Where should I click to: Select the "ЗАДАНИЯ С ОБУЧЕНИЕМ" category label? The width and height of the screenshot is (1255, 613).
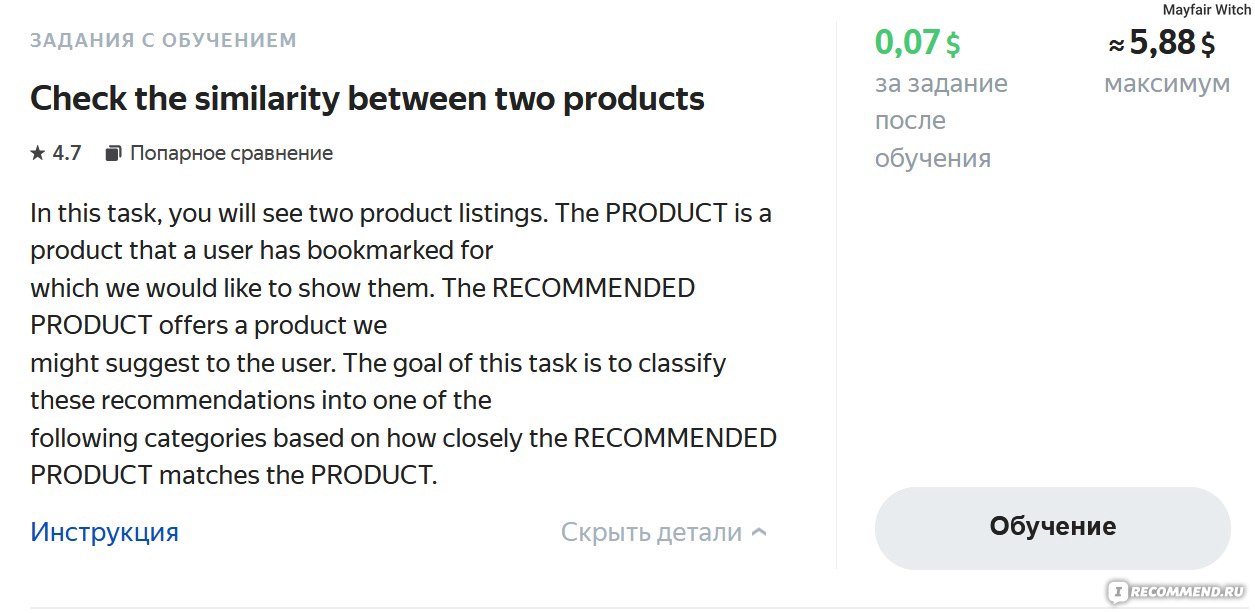pos(163,41)
